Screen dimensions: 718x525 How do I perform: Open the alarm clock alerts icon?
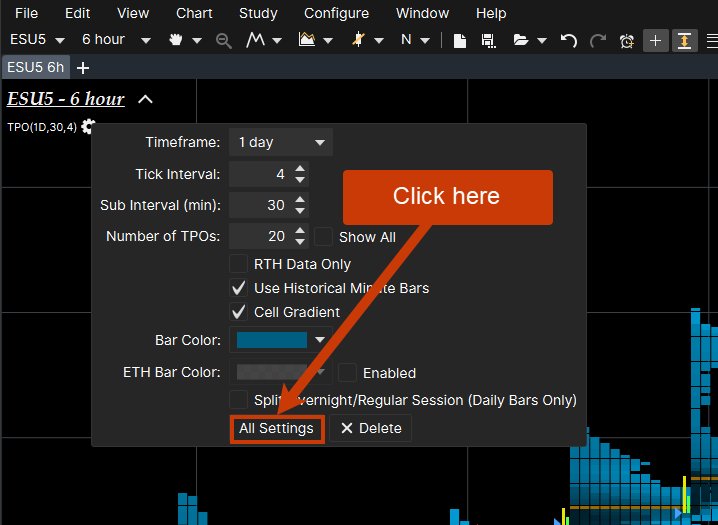[627, 41]
